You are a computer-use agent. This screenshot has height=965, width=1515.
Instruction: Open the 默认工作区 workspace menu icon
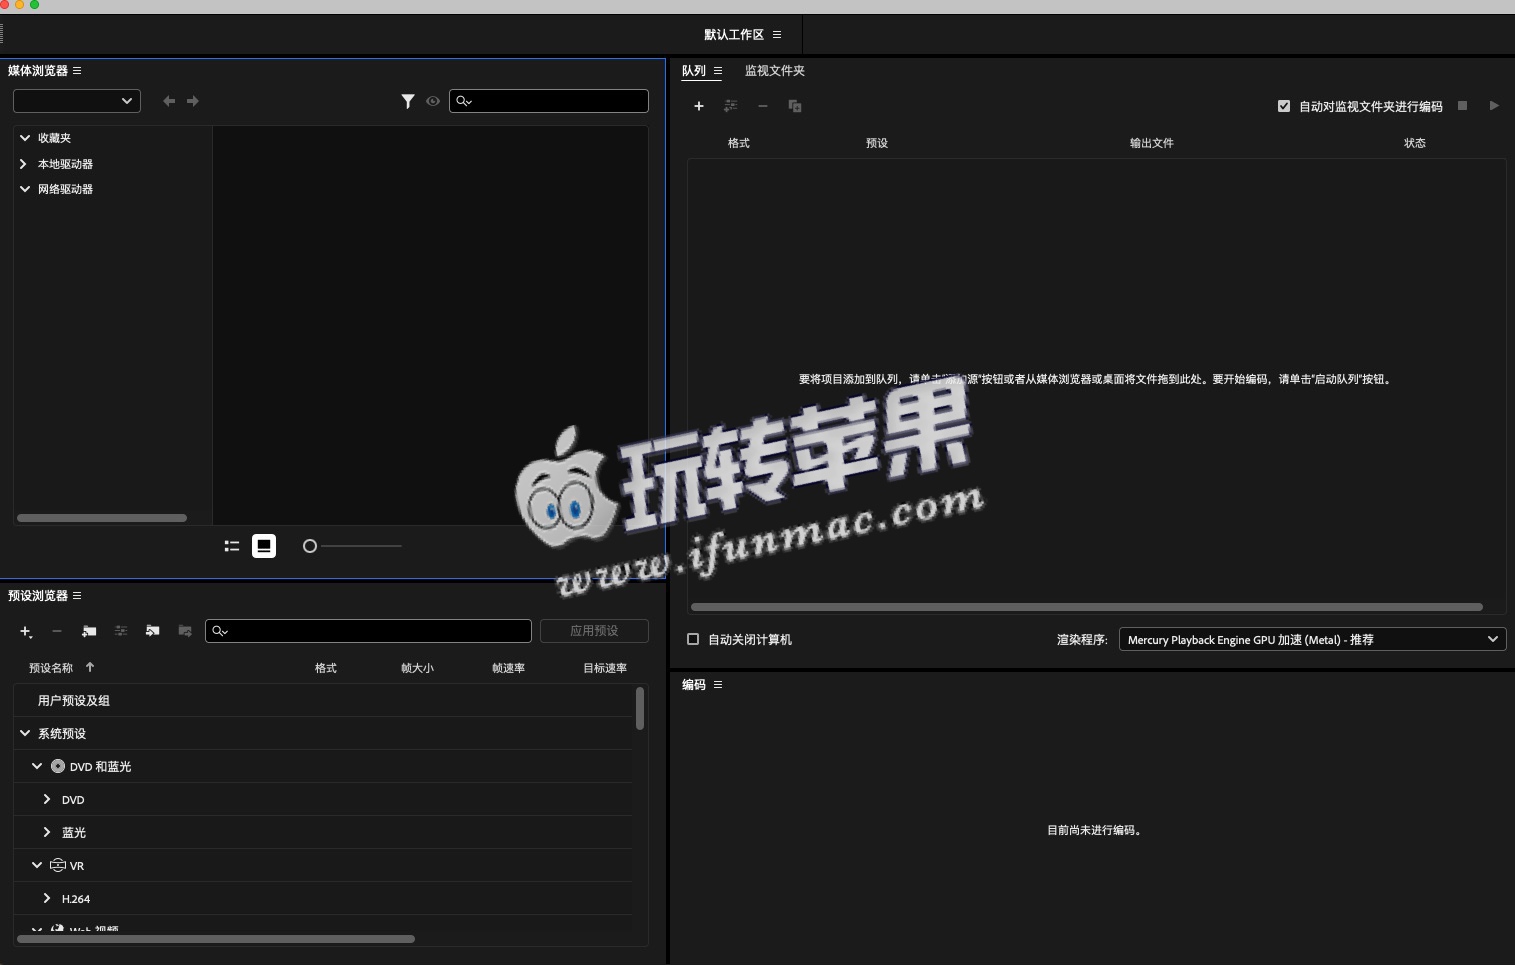[x=777, y=35]
